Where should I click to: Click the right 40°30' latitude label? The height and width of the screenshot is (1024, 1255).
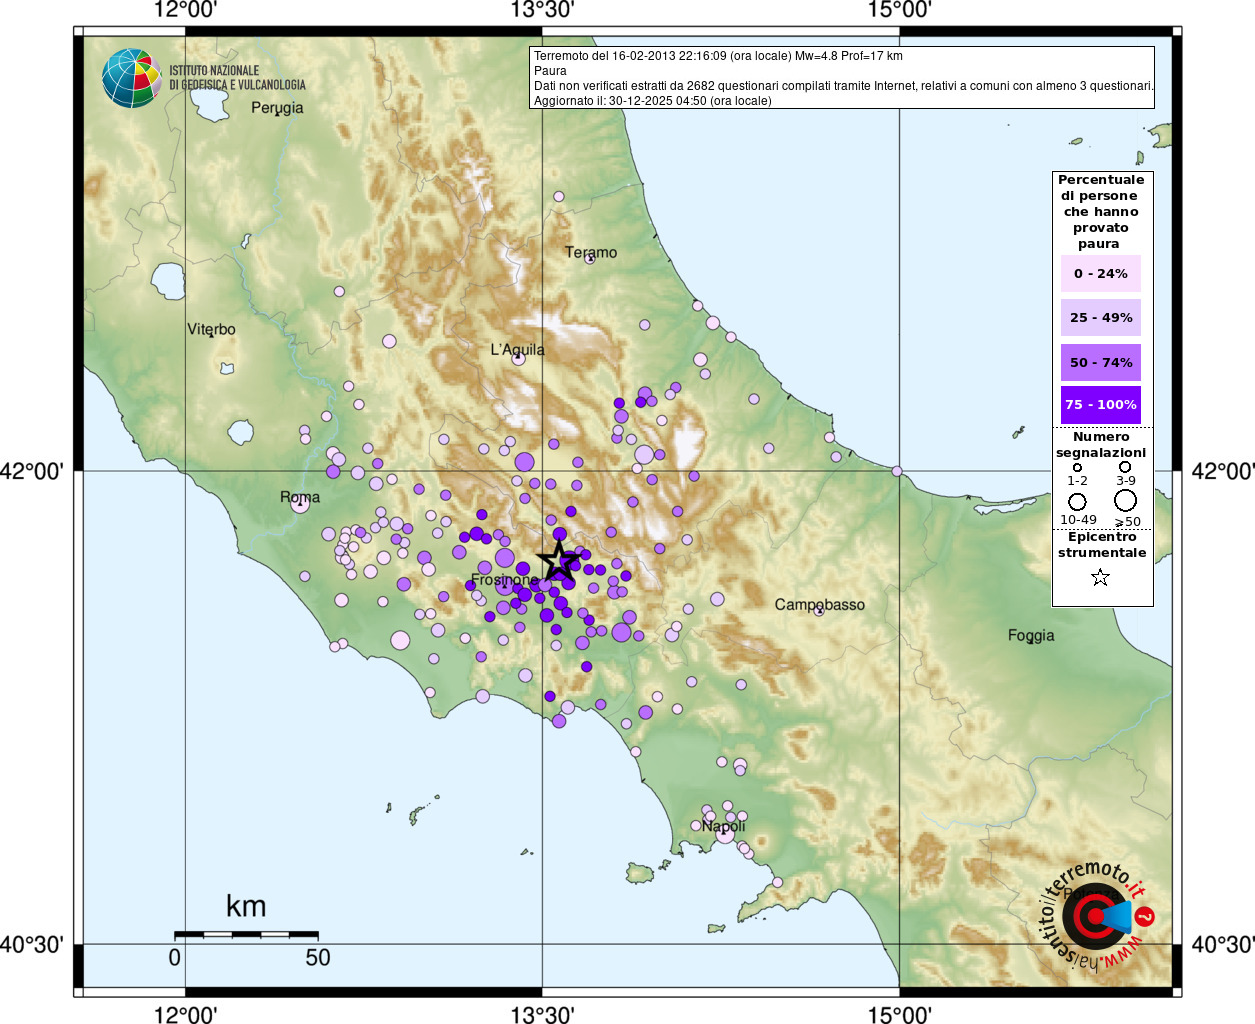click(x=1222, y=944)
